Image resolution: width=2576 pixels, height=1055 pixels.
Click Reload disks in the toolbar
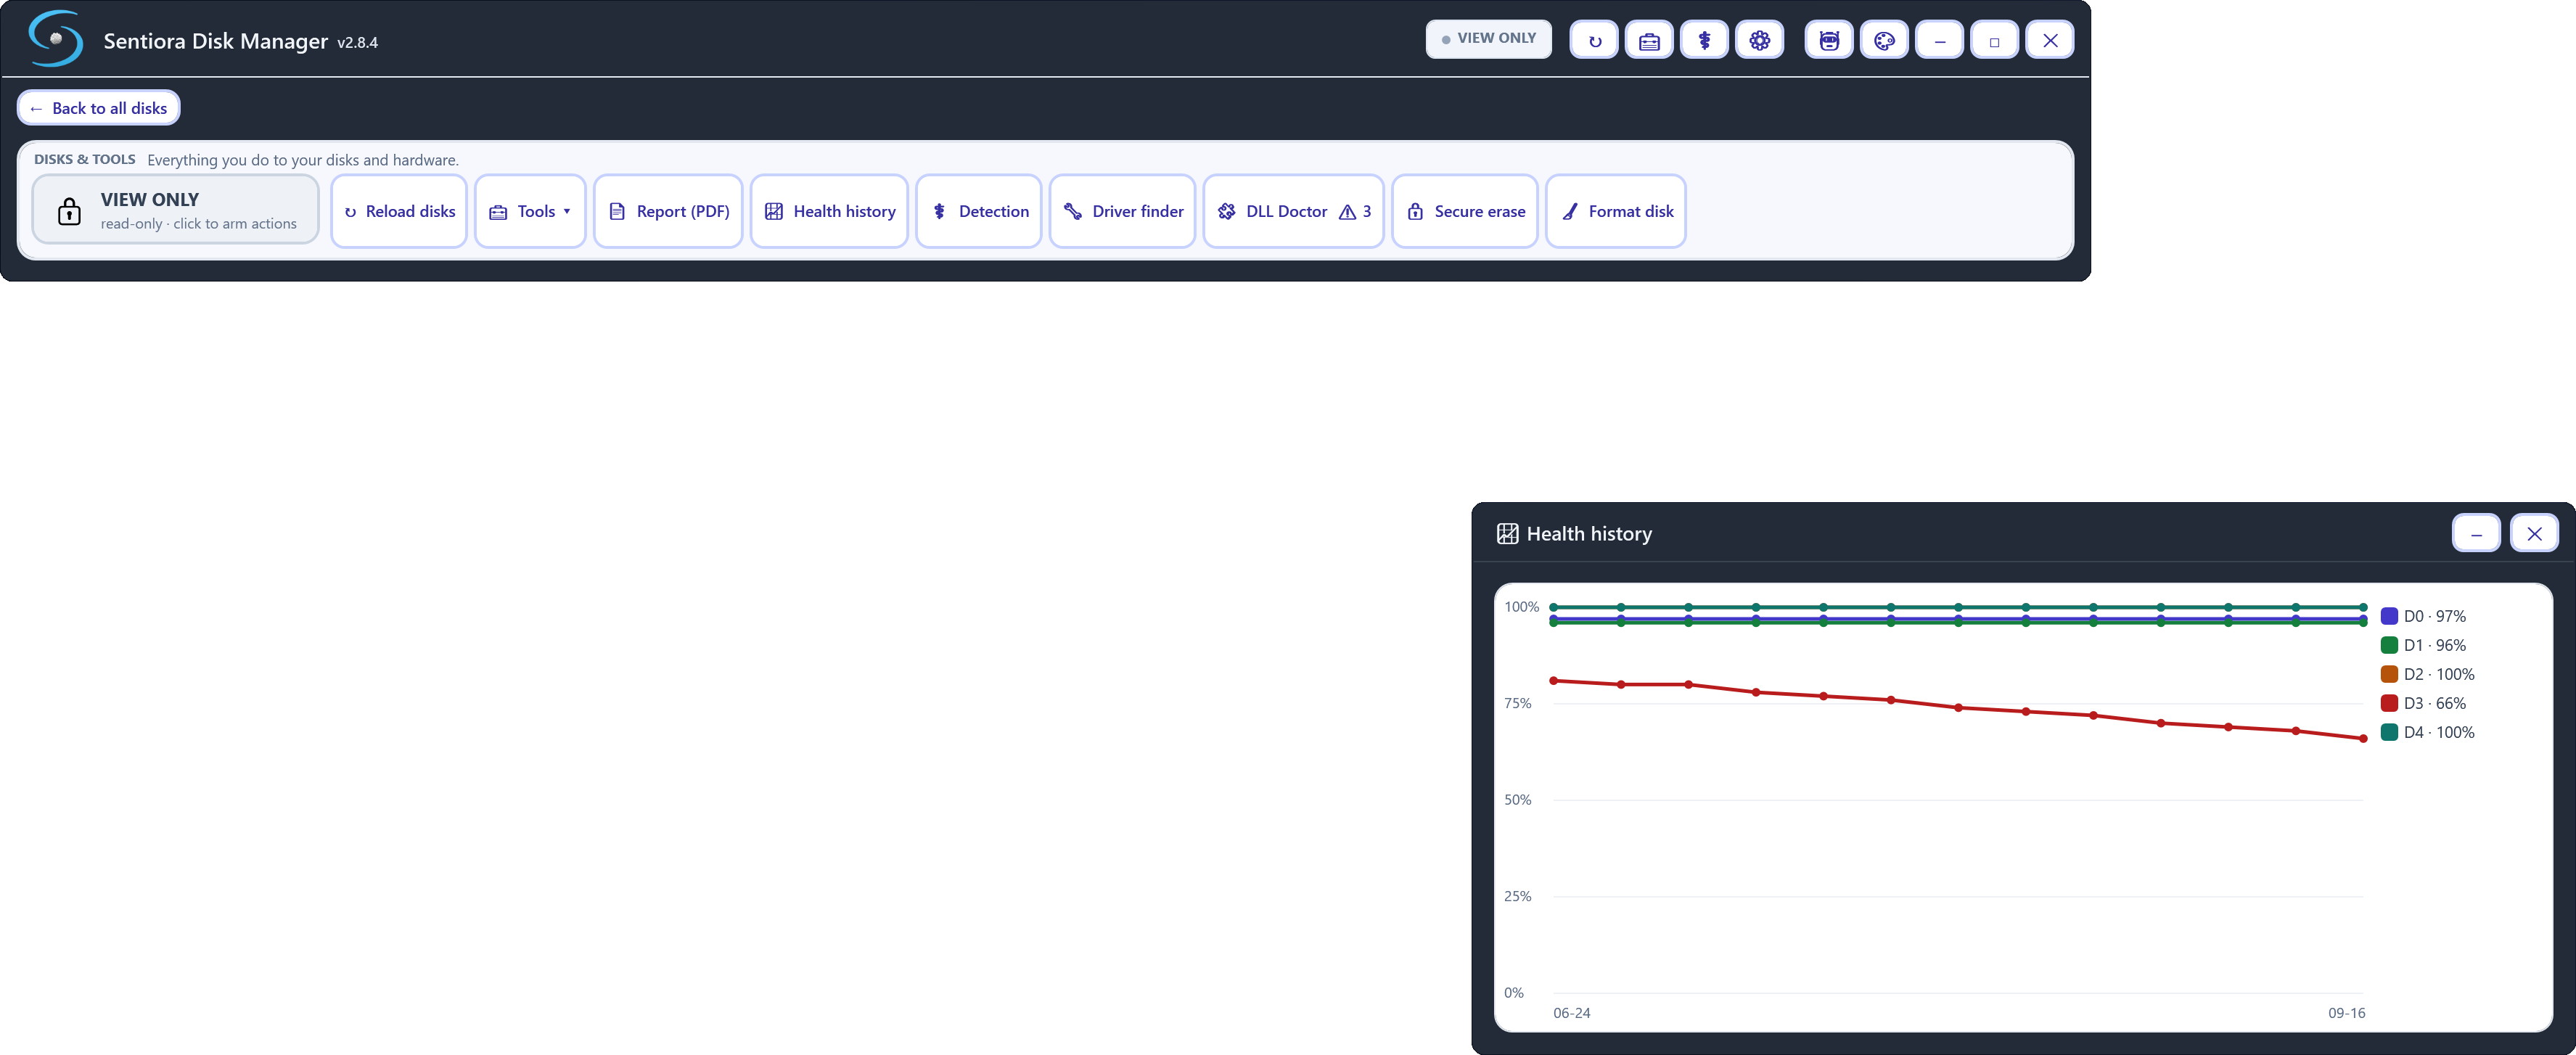[x=399, y=211]
